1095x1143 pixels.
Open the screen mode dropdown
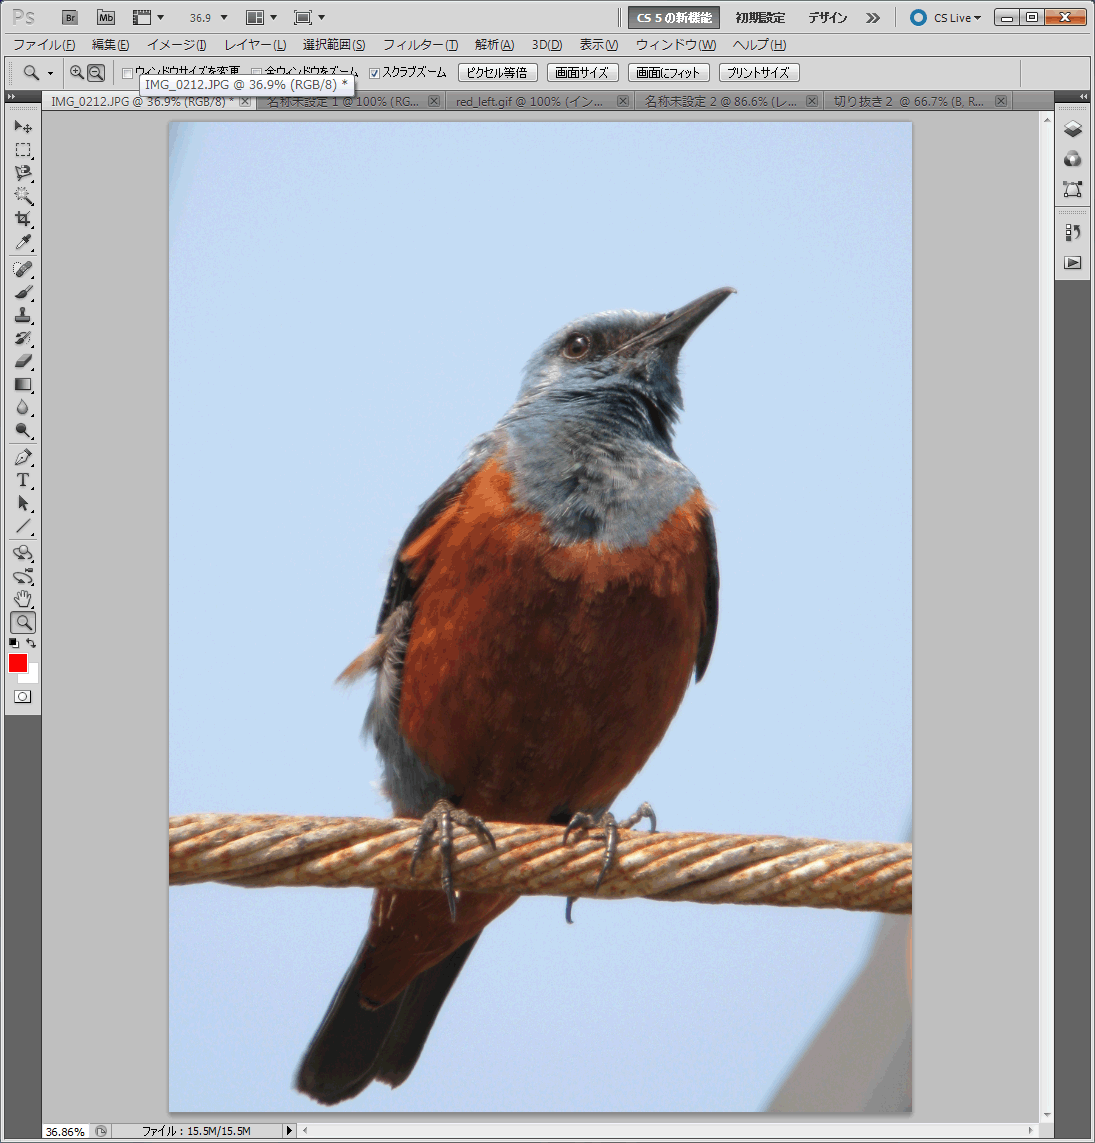(310, 18)
